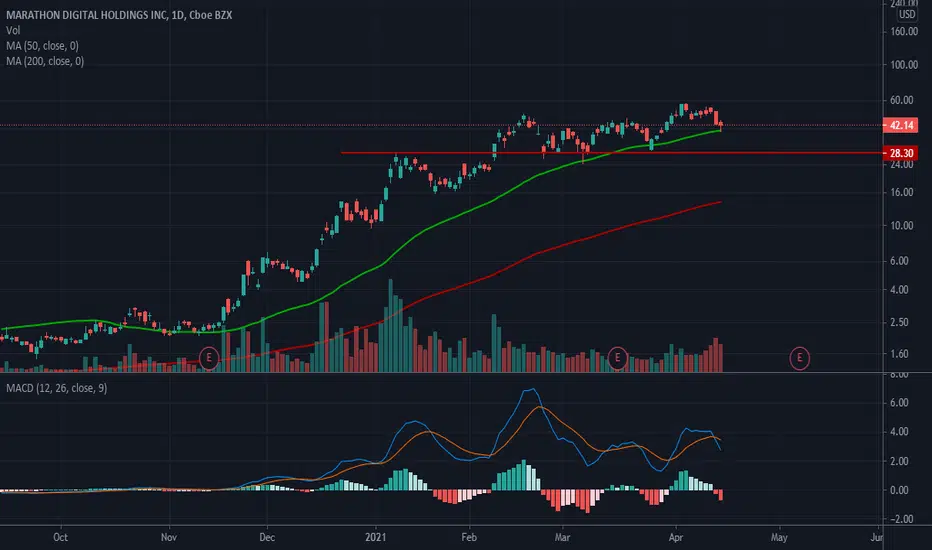The image size is (932, 550).
Task: Click the 10.00 price axis label
Action: coord(902,226)
